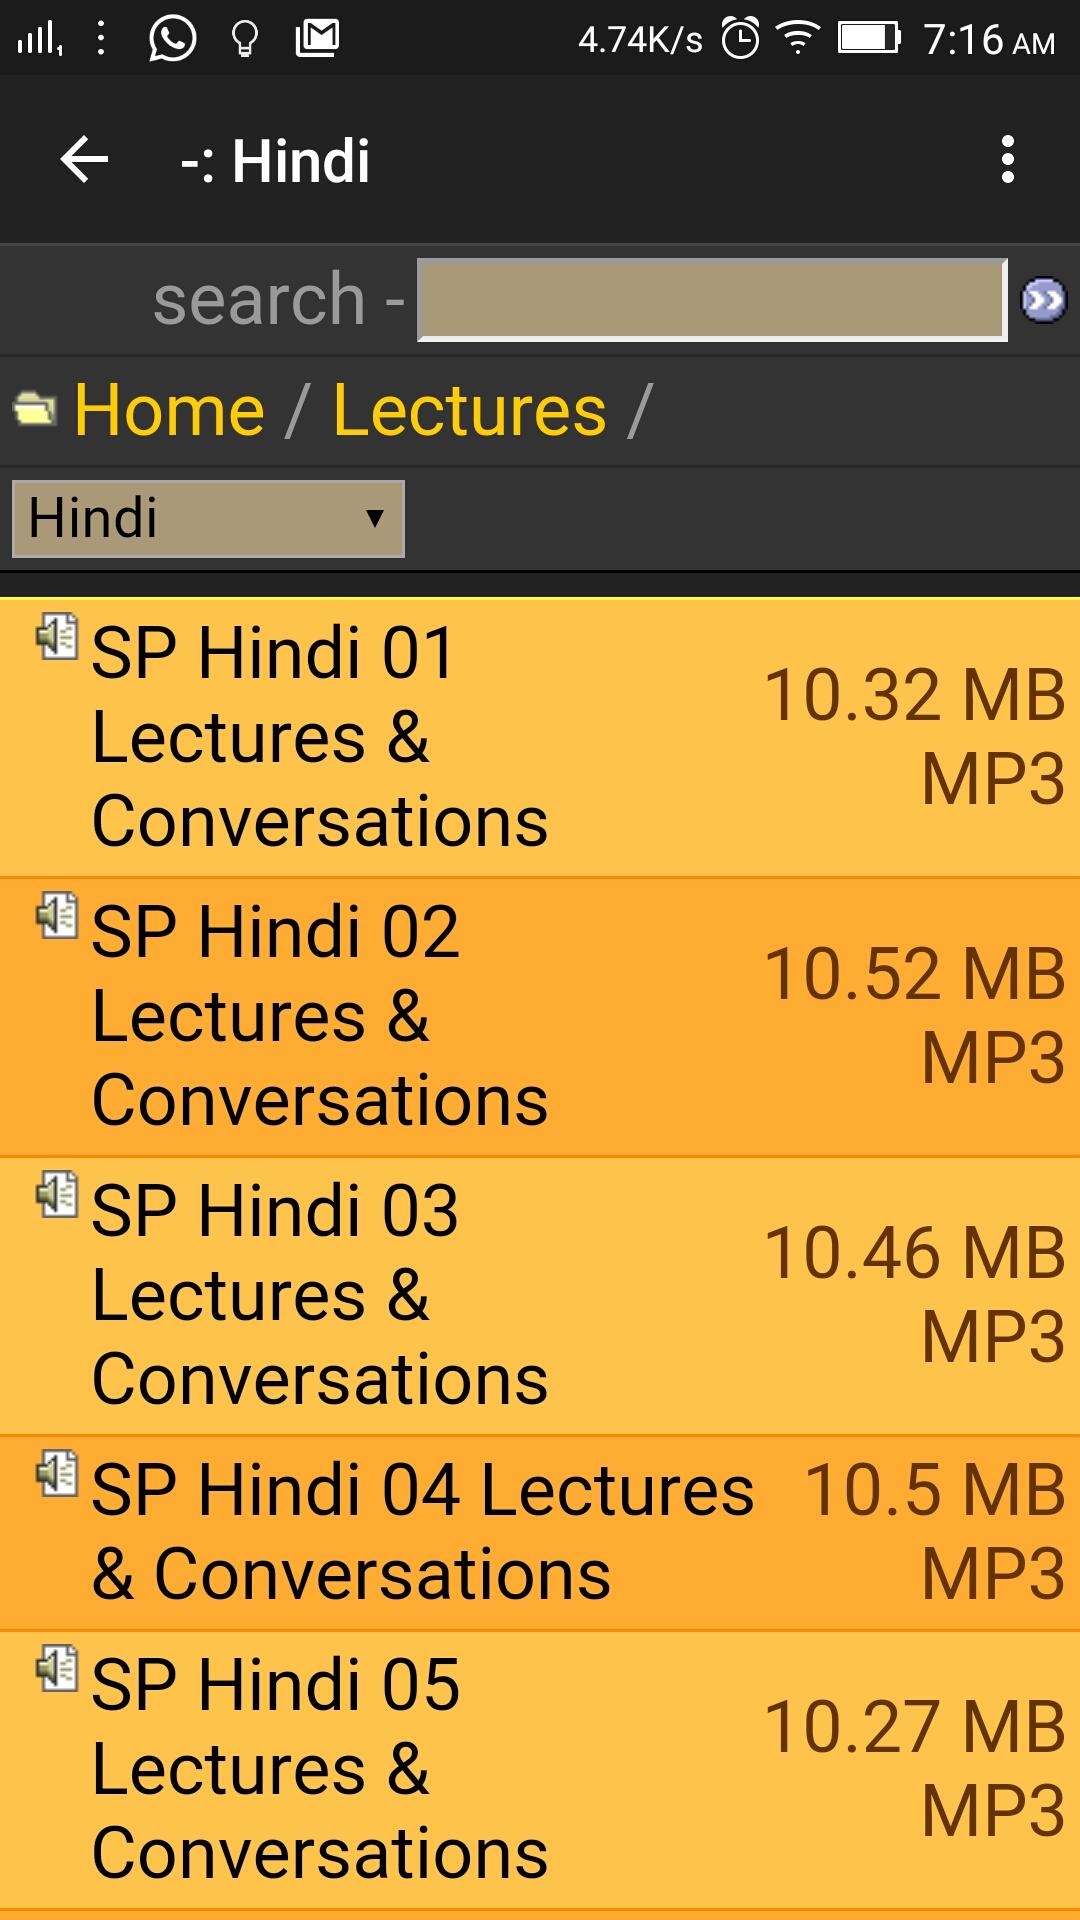Open SP Hindi 03 Lectures & Conversations
Screen dimensions: 1080x1920
(x=320, y=1295)
